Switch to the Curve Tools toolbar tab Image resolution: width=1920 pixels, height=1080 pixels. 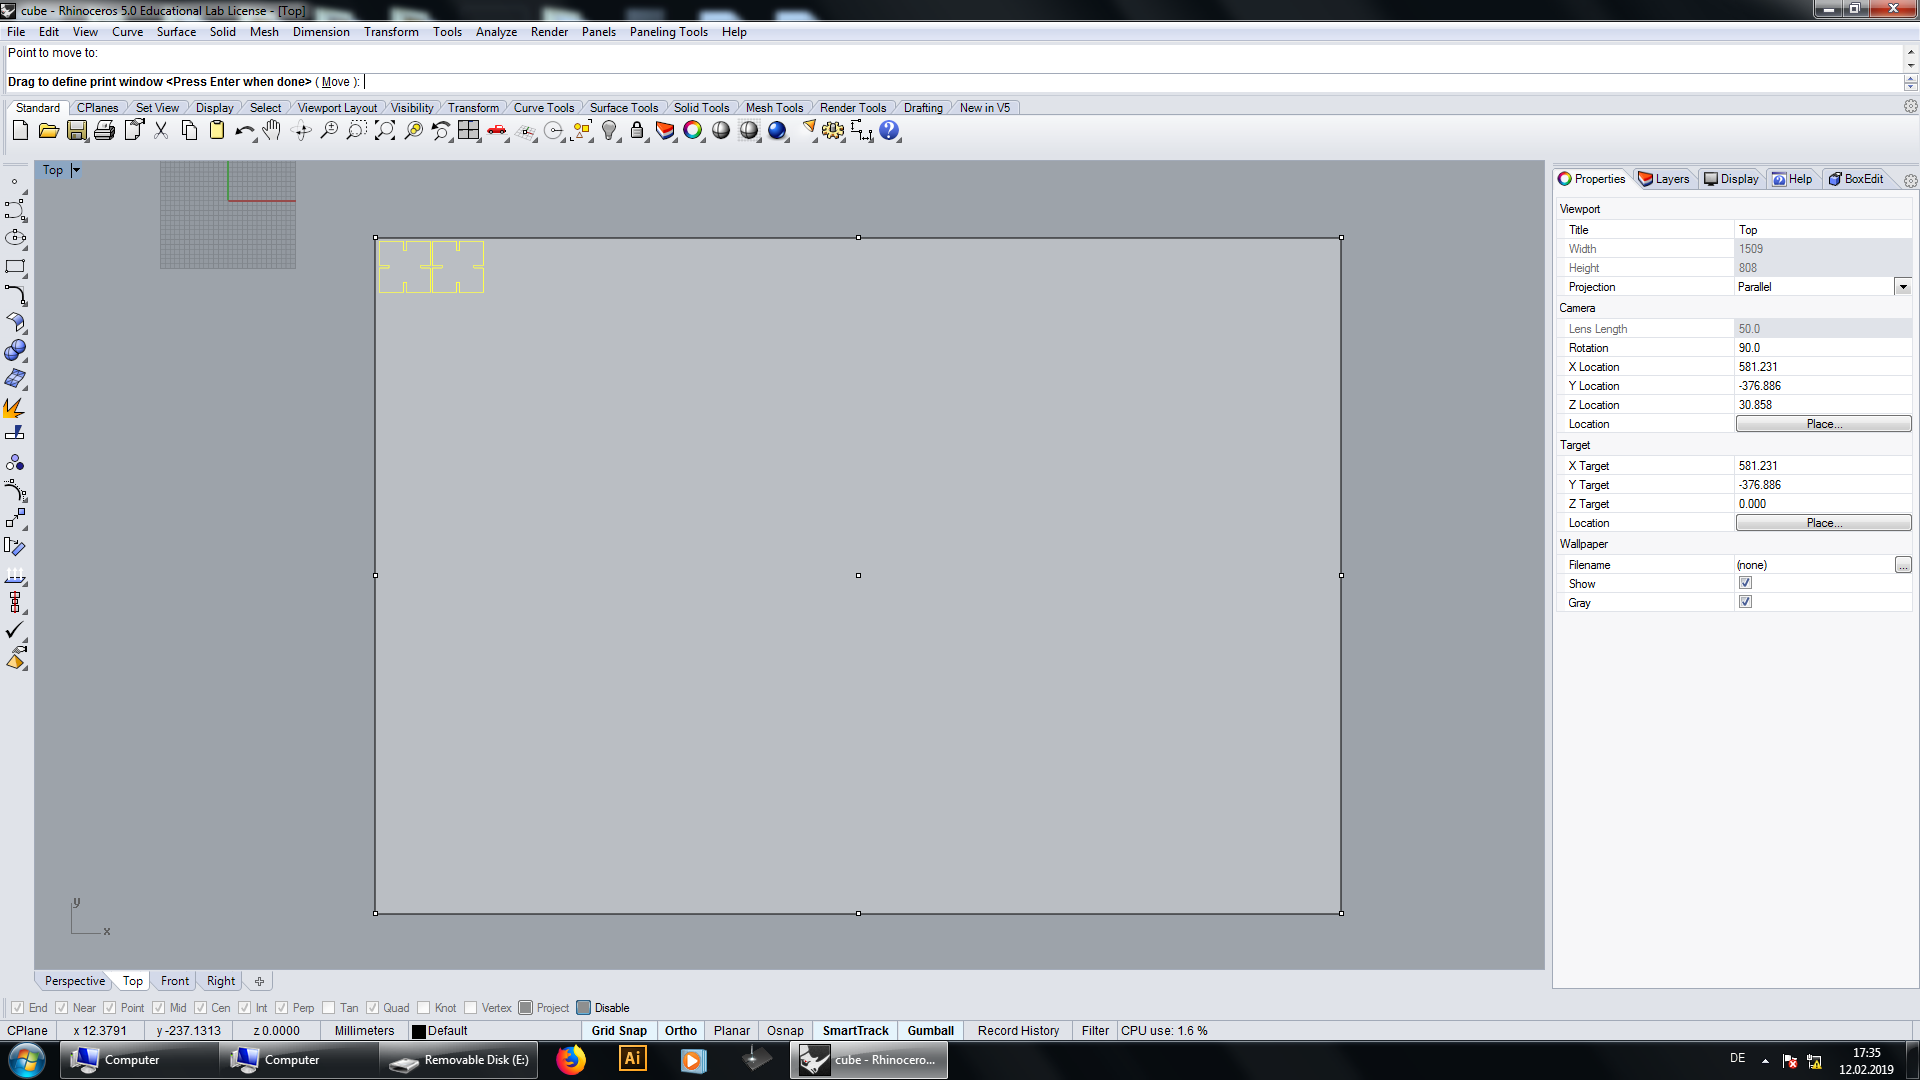543,108
